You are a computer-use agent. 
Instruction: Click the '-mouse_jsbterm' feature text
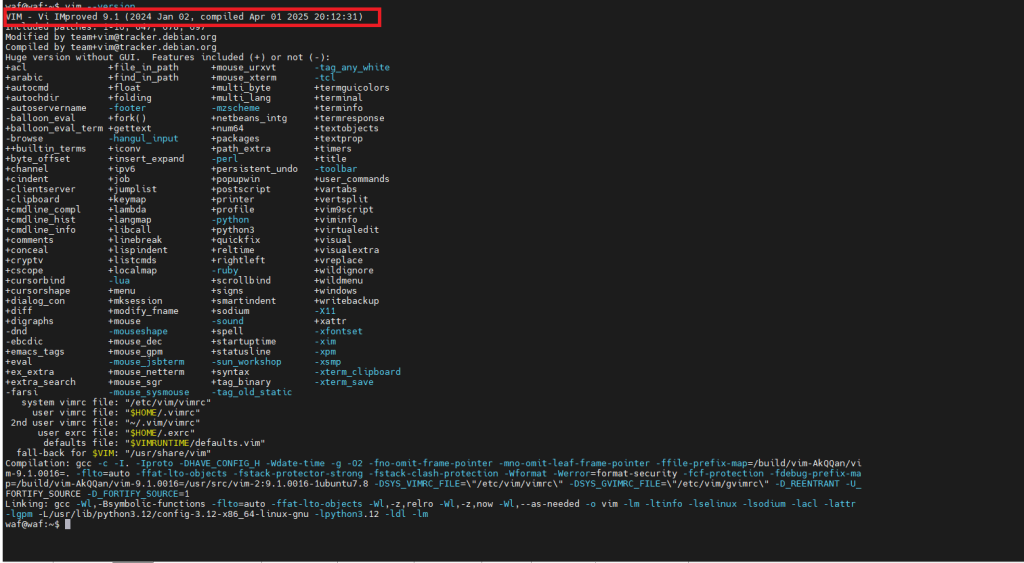tap(146, 361)
